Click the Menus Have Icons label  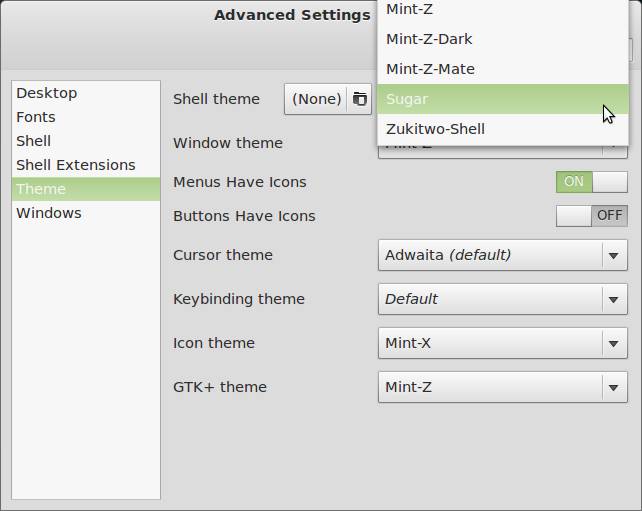click(240, 182)
